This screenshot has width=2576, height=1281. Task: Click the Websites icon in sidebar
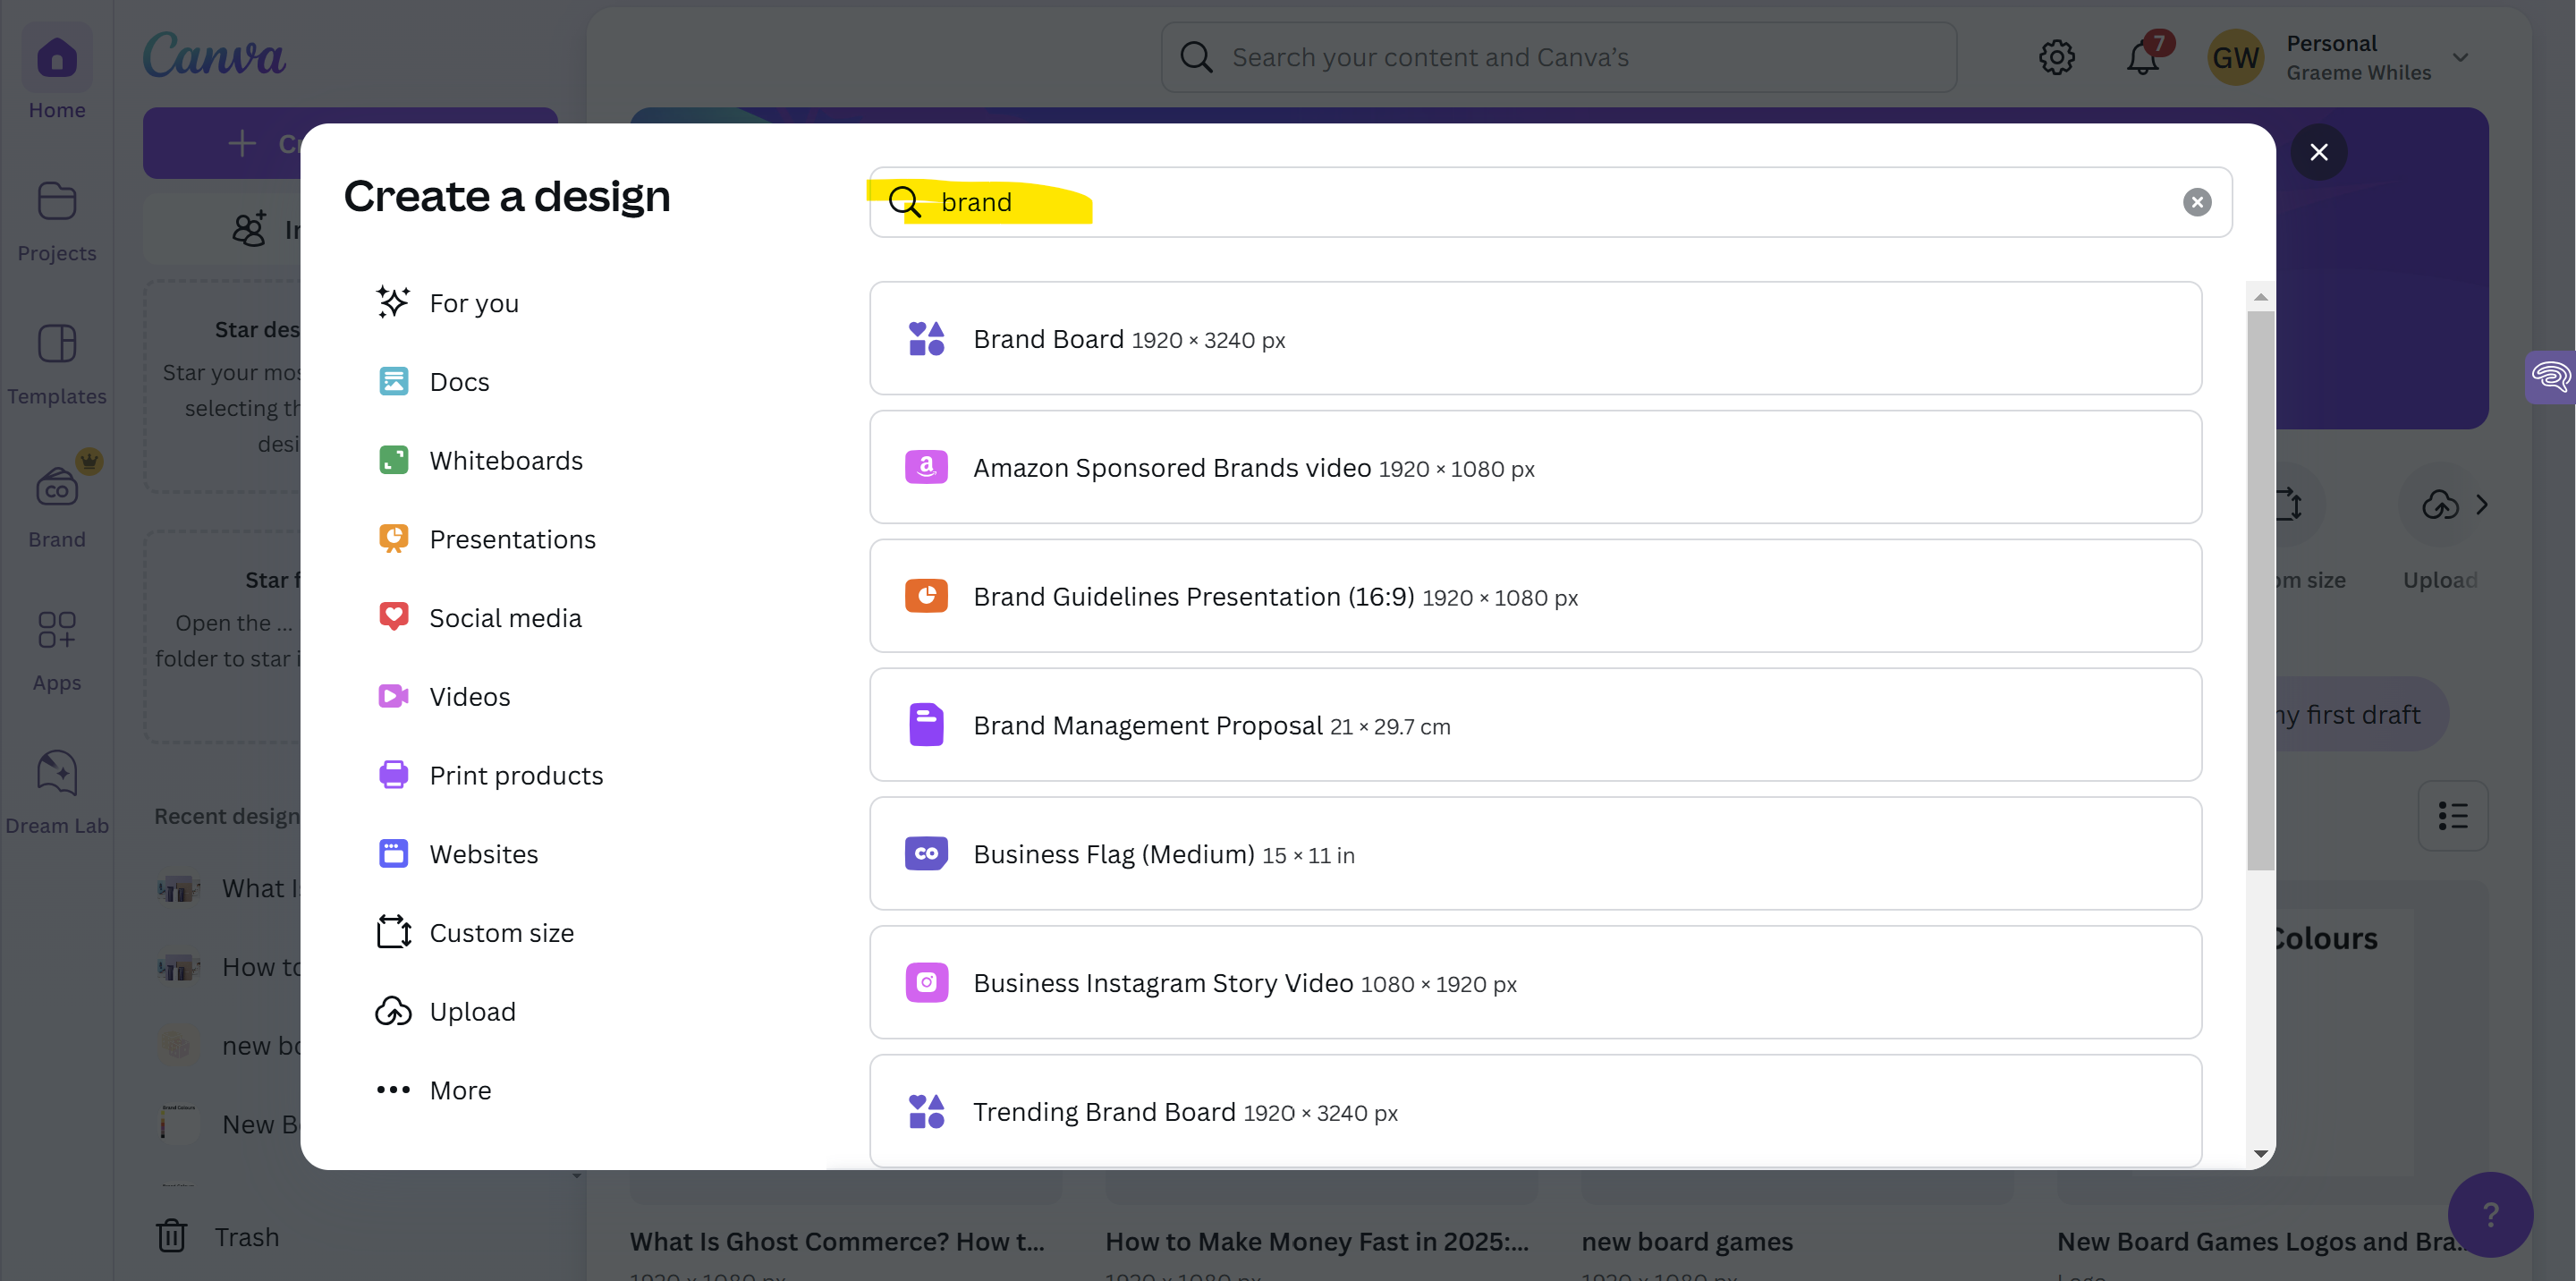pyautogui.click(x=393, y=854)
